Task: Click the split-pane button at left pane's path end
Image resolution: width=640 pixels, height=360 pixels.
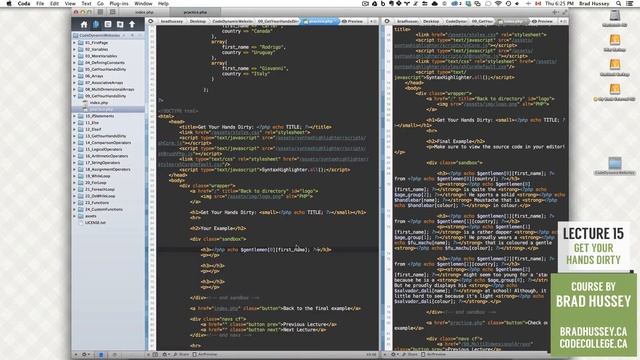Action: [373, 21]
